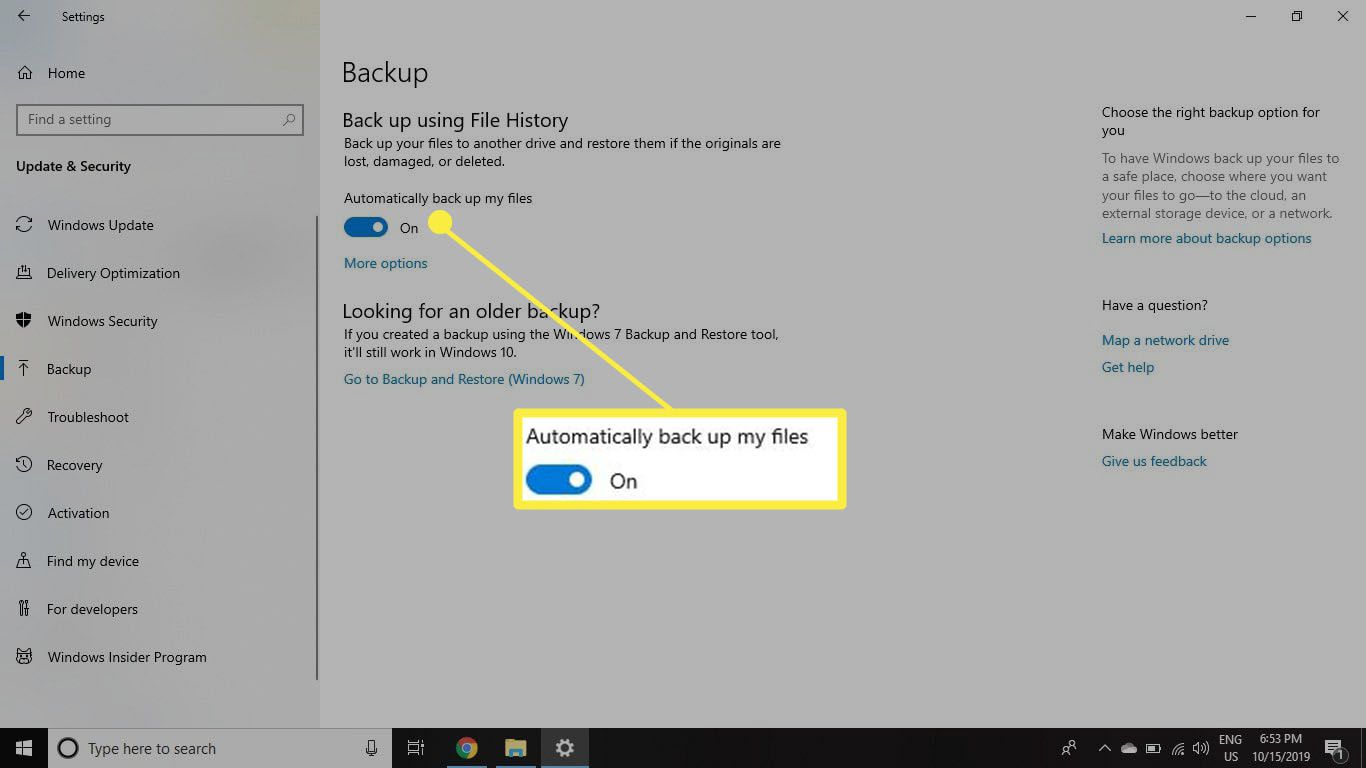Screen dimensions: 1366x768
Task: Select the Troubleshoot wrench icon
Action: point(25,417)
